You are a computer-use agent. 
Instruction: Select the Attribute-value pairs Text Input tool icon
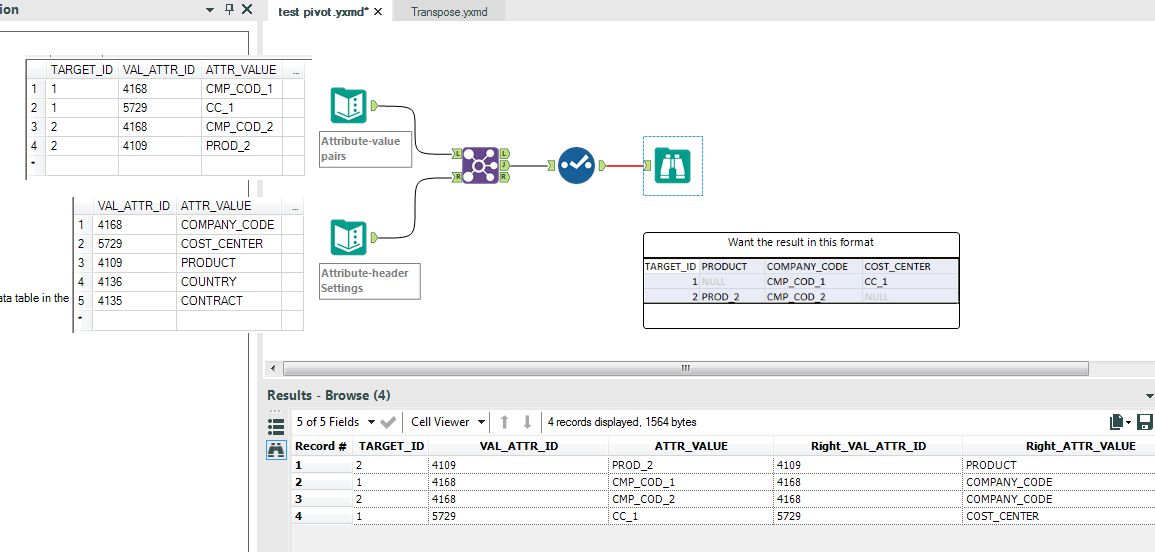point(349,106)
